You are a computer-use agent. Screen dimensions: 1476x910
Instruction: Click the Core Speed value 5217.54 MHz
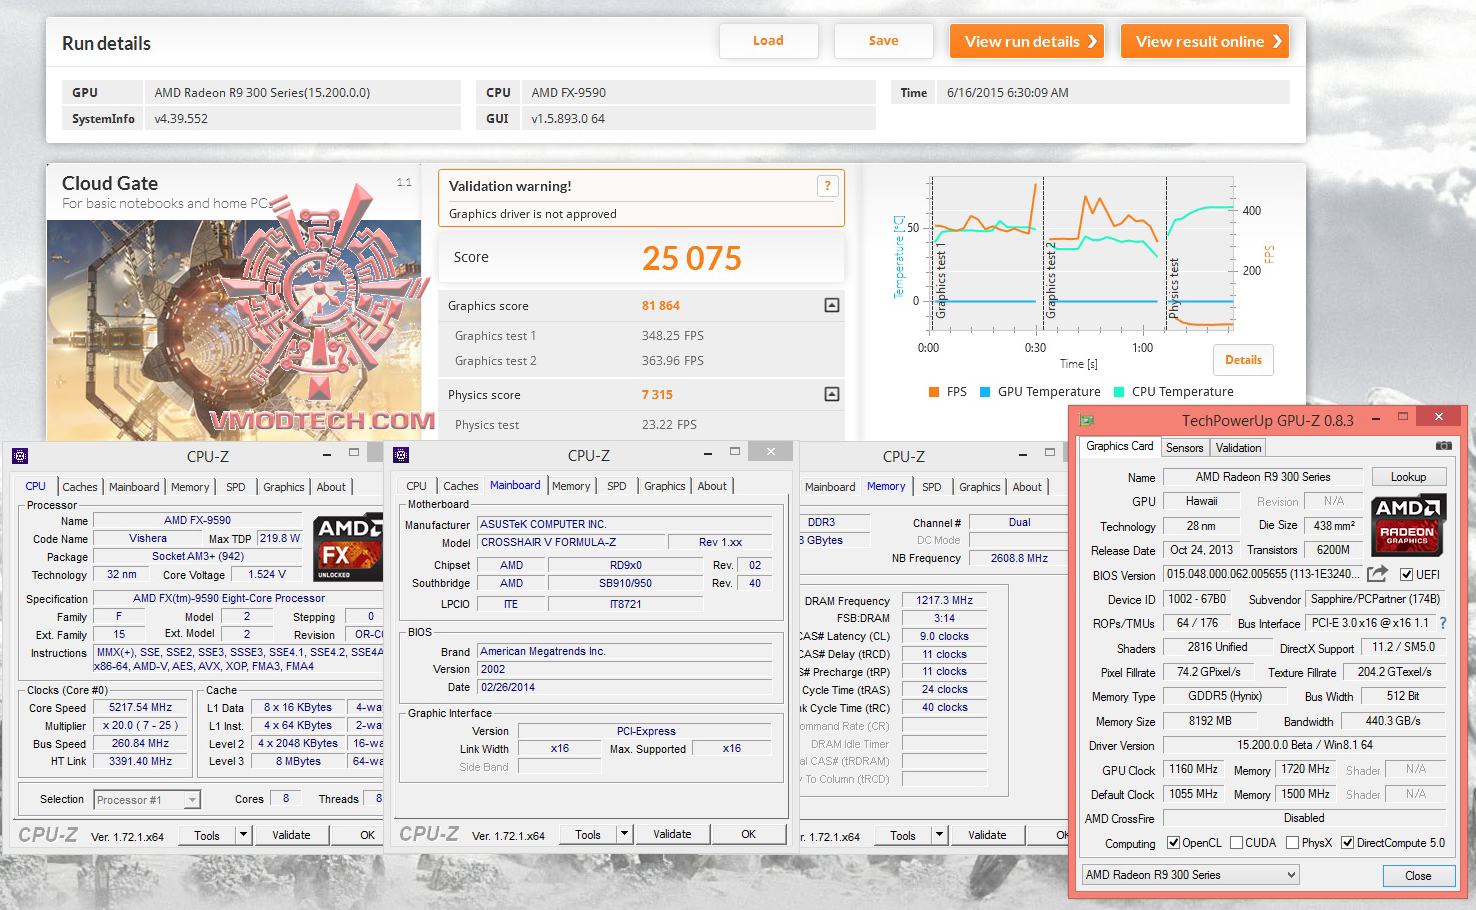[x=141, y=707]
